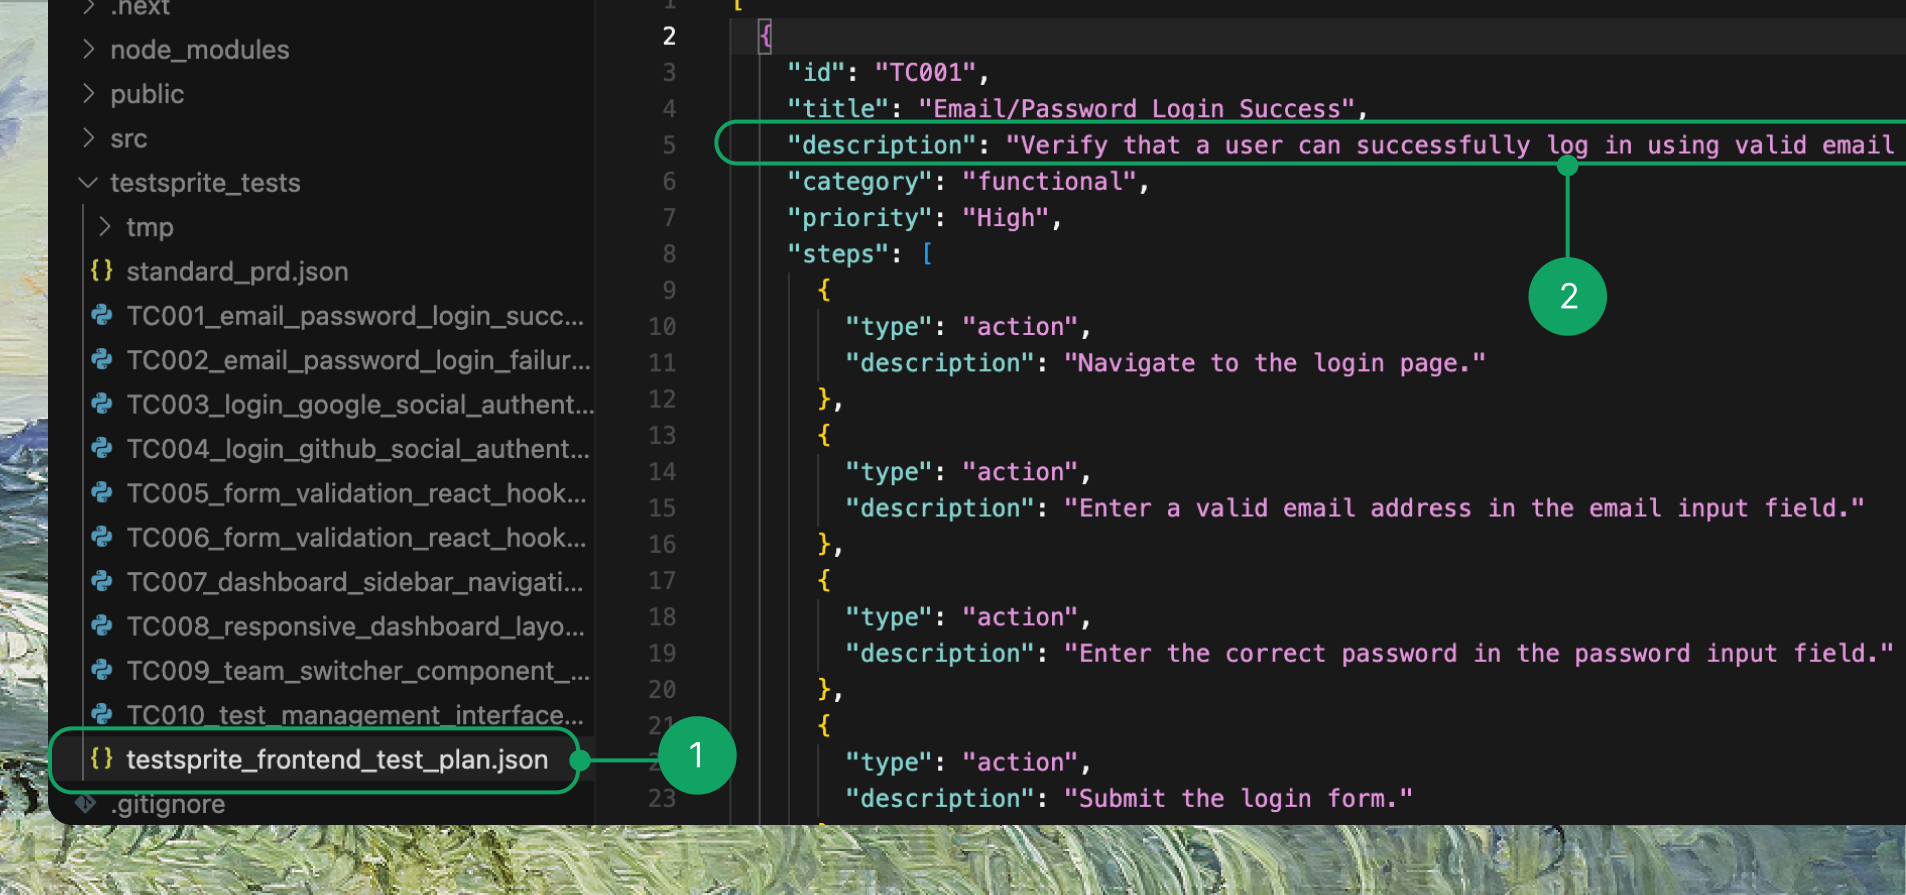Click the opening brace on line 2

(765, 36)
